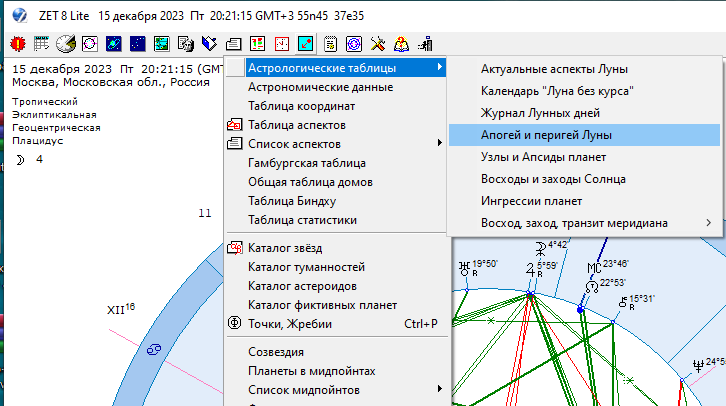This screenshot has height=406, width=726.
Task: Expand Восход, заход, транзит меридиана chevron
Action: [709, 223]
